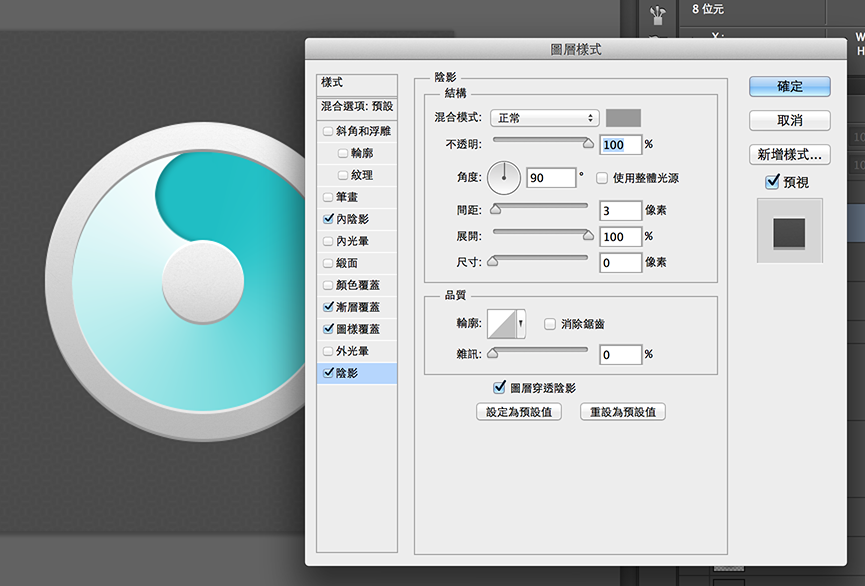Toggle 圖層穿透陰影 checkbox

pyautogui.click(x=499, y=388)
